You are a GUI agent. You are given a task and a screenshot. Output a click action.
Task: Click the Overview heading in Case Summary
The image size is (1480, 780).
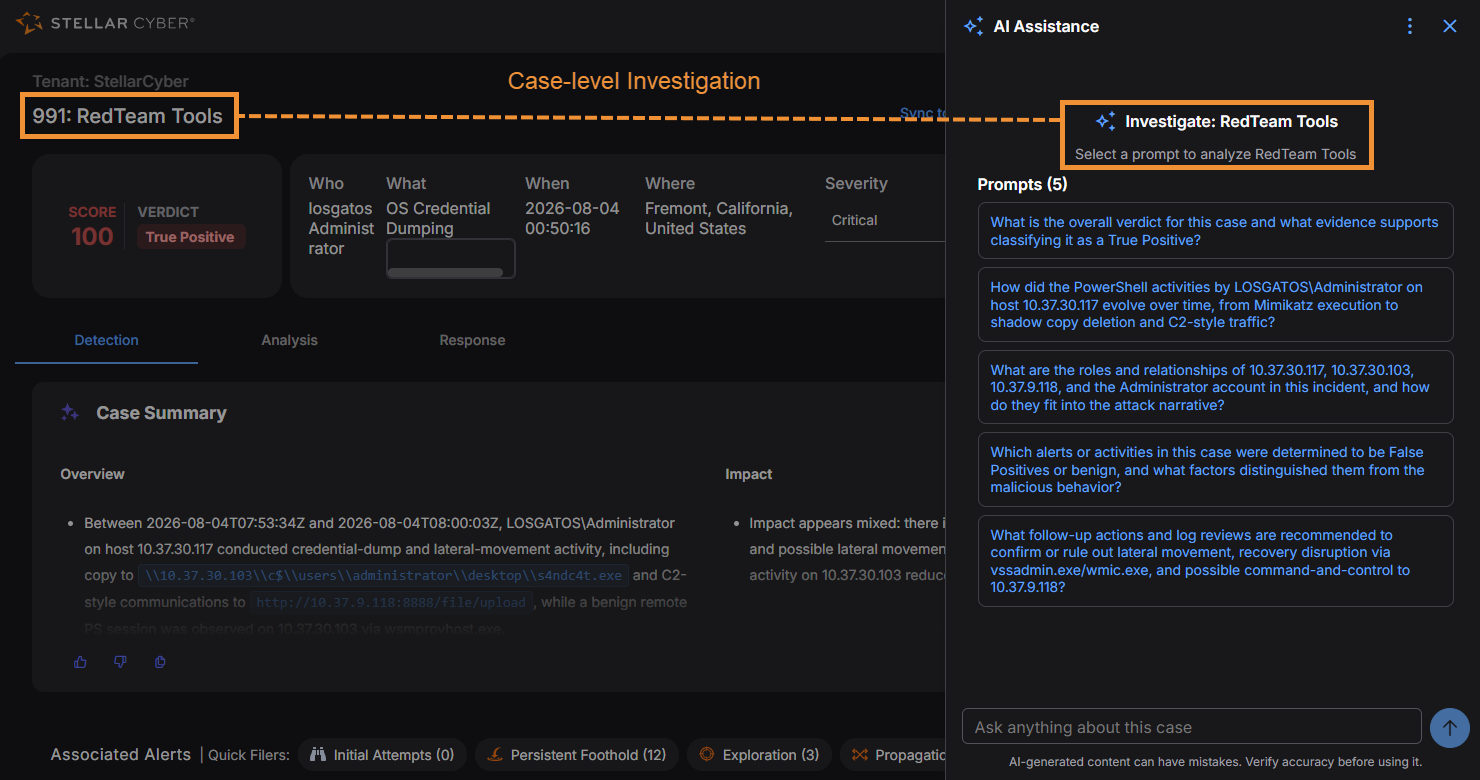pyautogui.click(x=92, y=474)
